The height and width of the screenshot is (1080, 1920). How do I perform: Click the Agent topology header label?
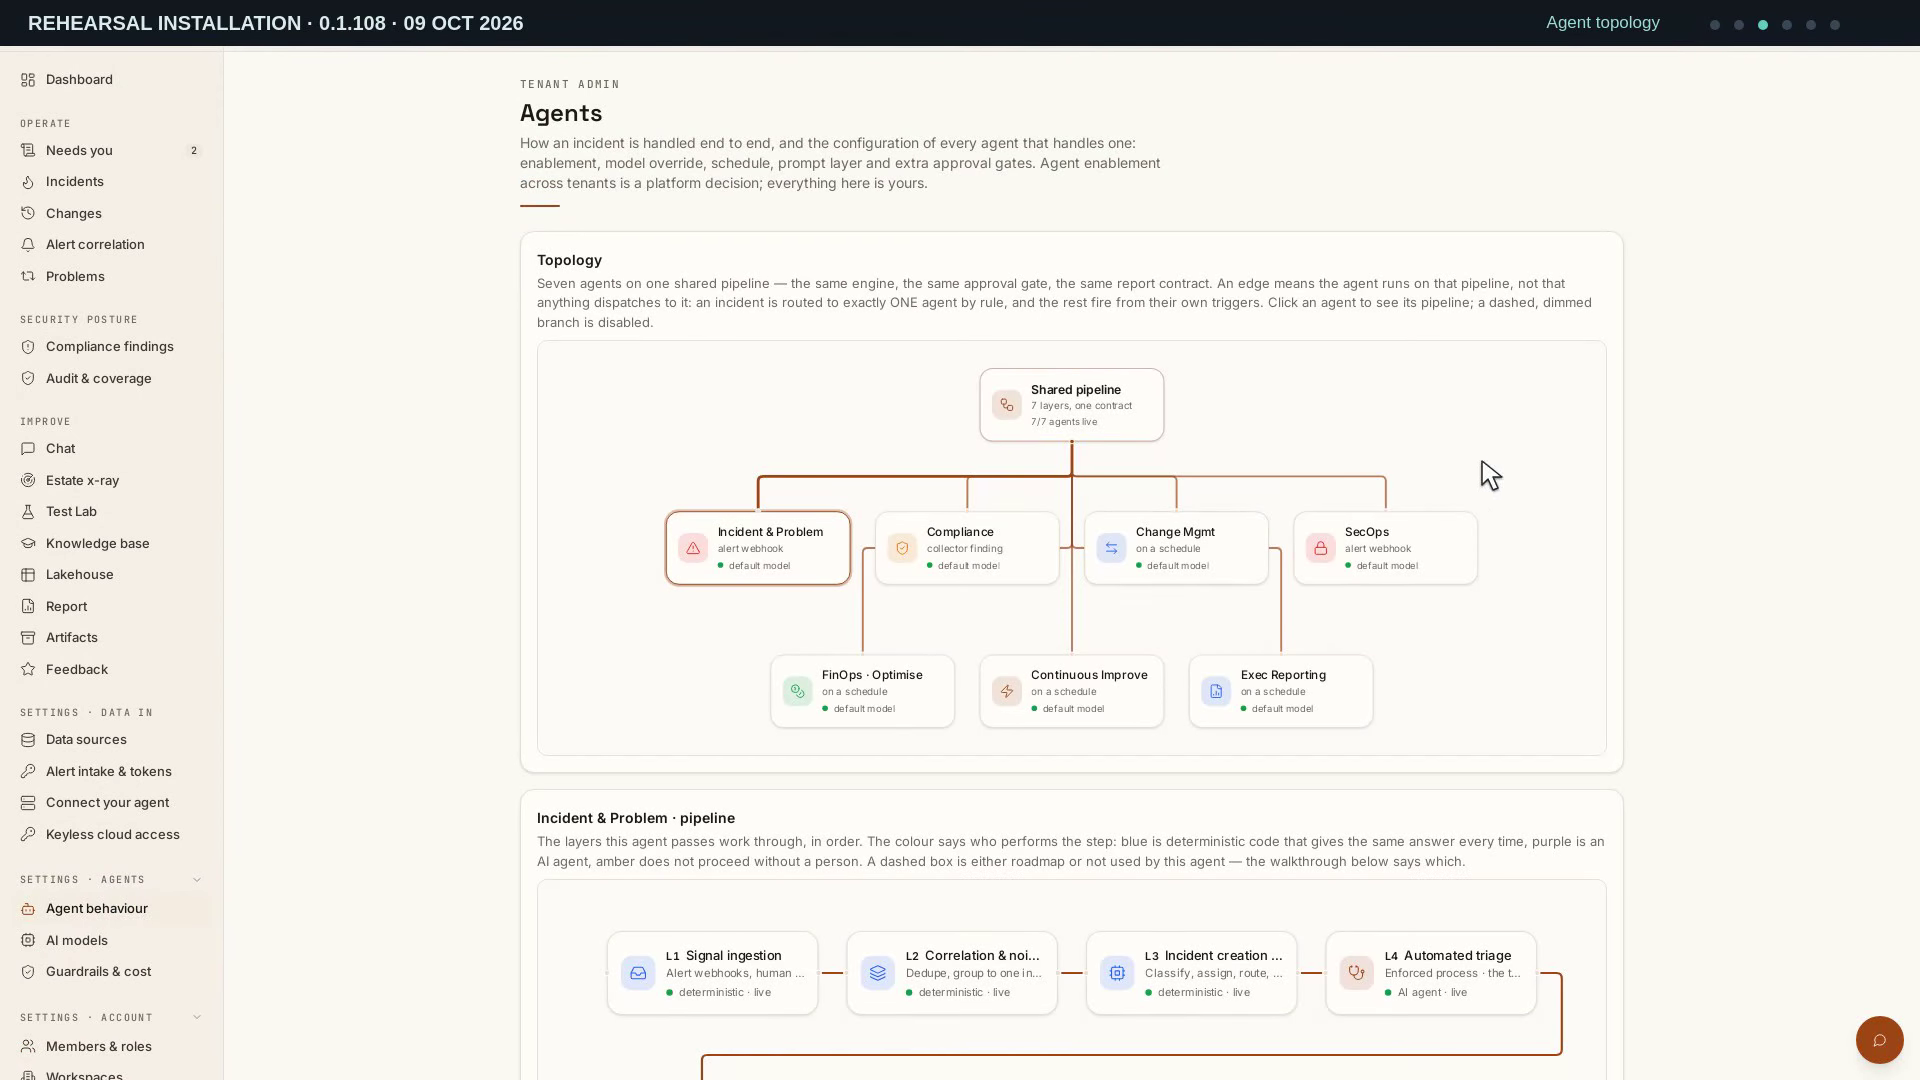point(1602,23)
